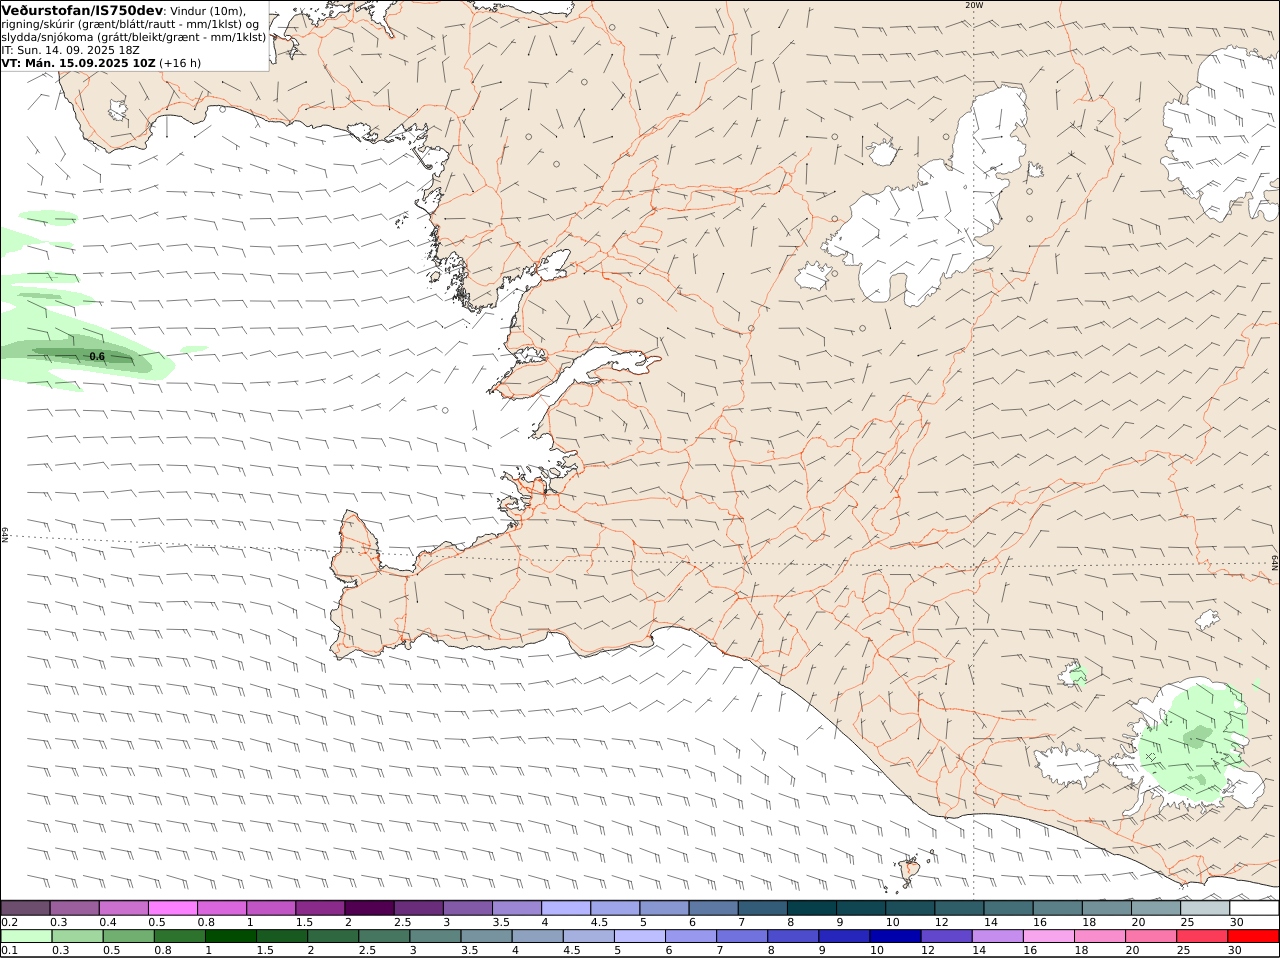
Task: Pick upper legend swatch between 10 and 12
Action: click(x=910, y=907)
